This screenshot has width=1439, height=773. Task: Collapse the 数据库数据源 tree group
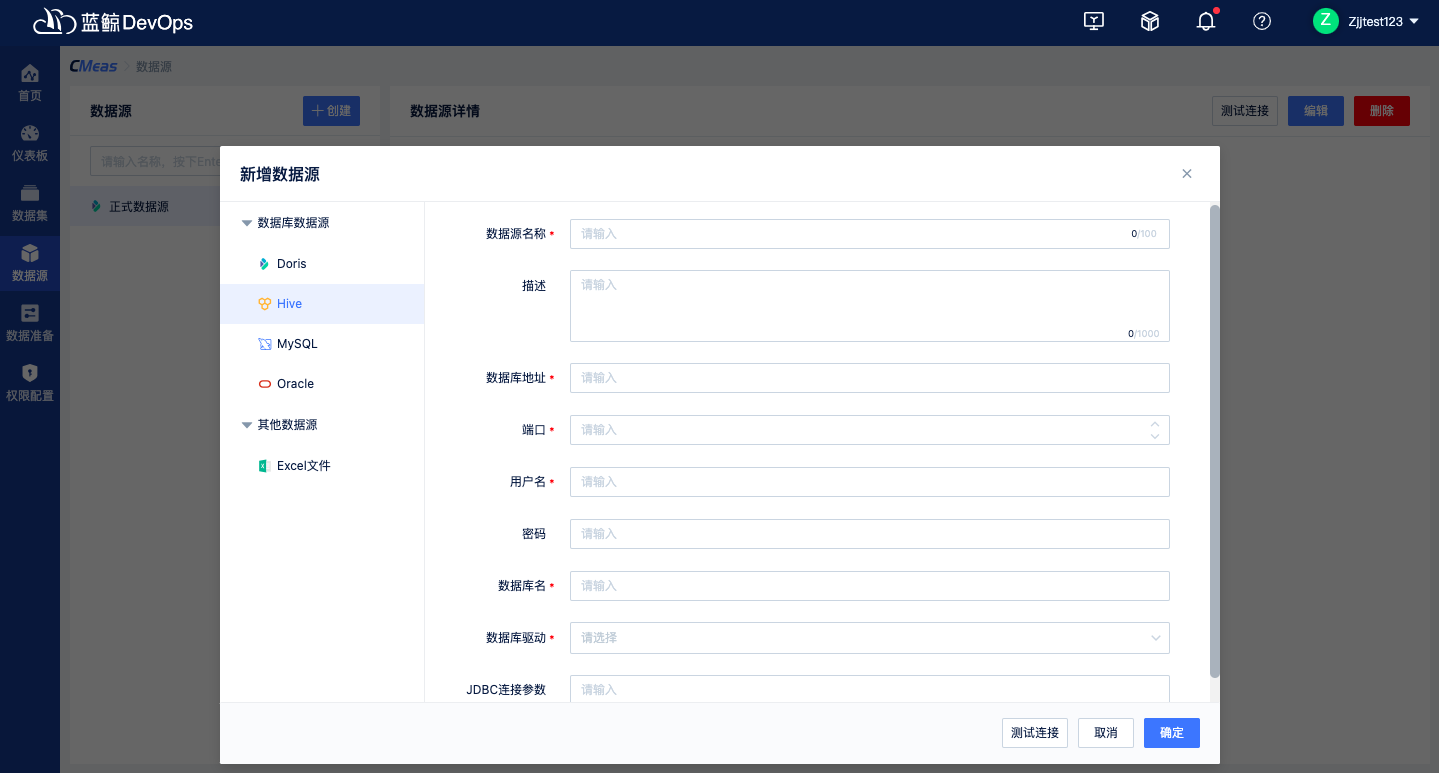click(x=247, y=223)
